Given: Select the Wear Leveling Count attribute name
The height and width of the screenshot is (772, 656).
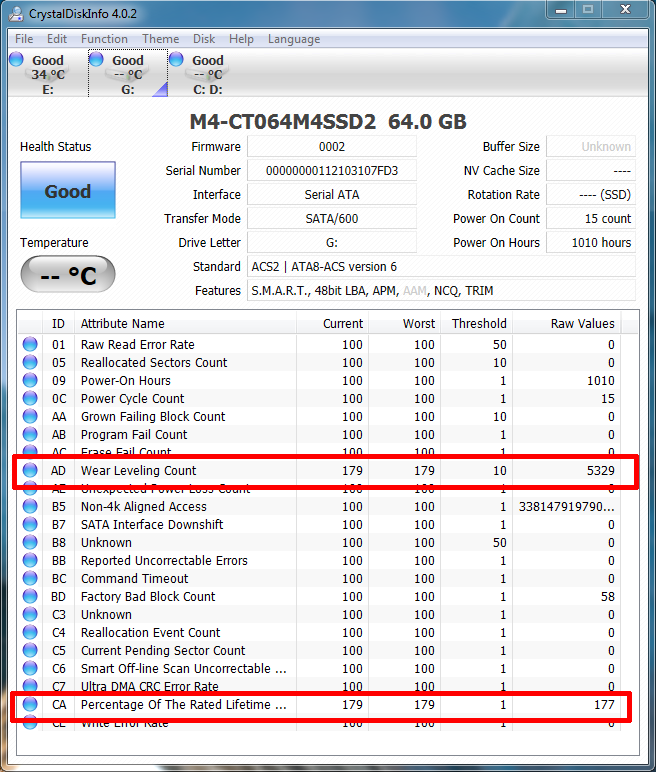Looking at the screenshot, I should pyautogui.click(x=138, y=471).
